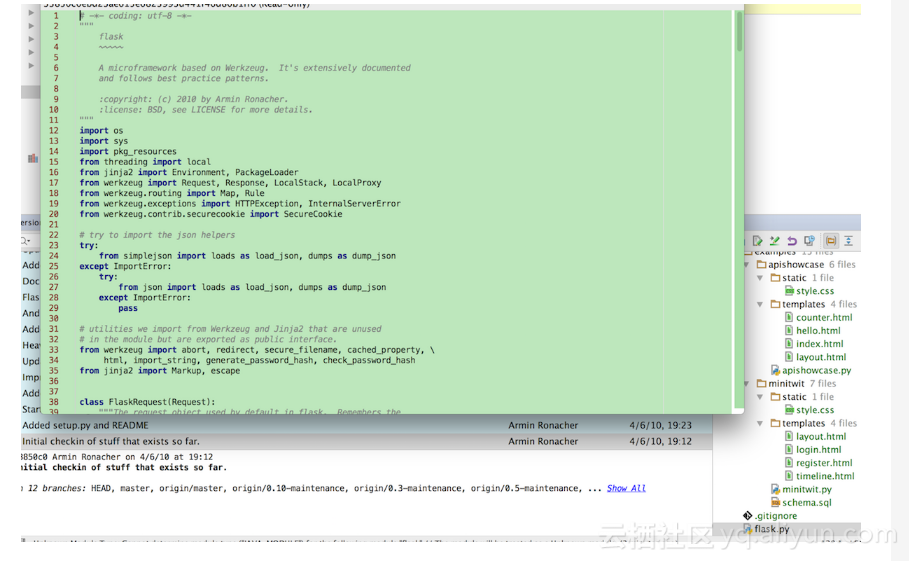Click line number 25 in the gutter
The width and height of the screenshot is (909, 561).
pos(53,267)
